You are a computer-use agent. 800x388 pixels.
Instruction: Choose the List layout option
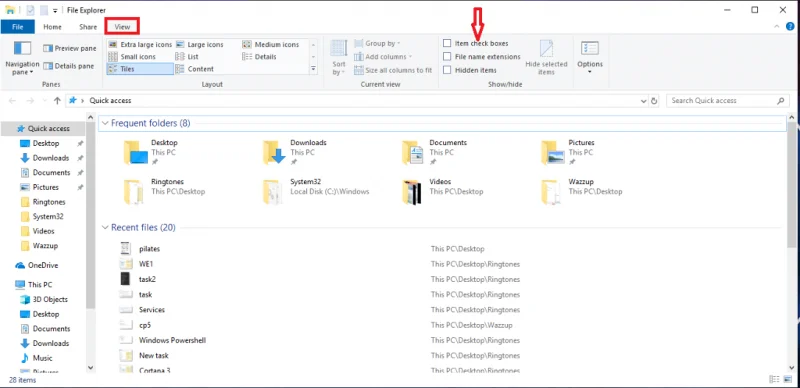coord(187,57)
